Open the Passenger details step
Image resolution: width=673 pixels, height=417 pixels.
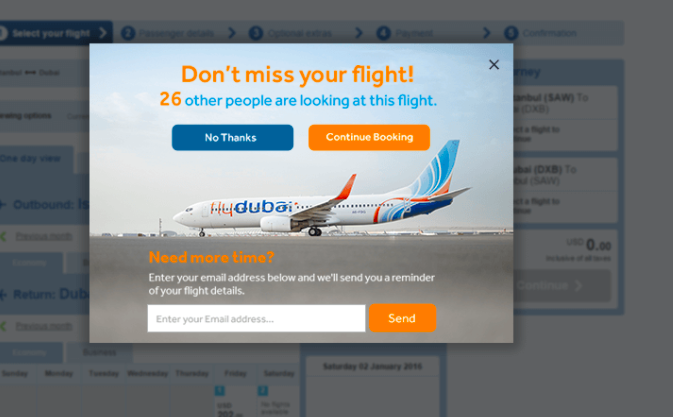pyautogui.click(x=176, y=33)
